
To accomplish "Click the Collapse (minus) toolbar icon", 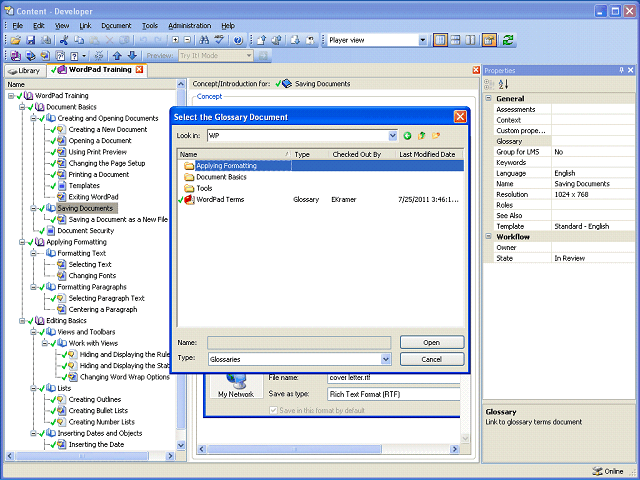I will [x=187, y=40].
